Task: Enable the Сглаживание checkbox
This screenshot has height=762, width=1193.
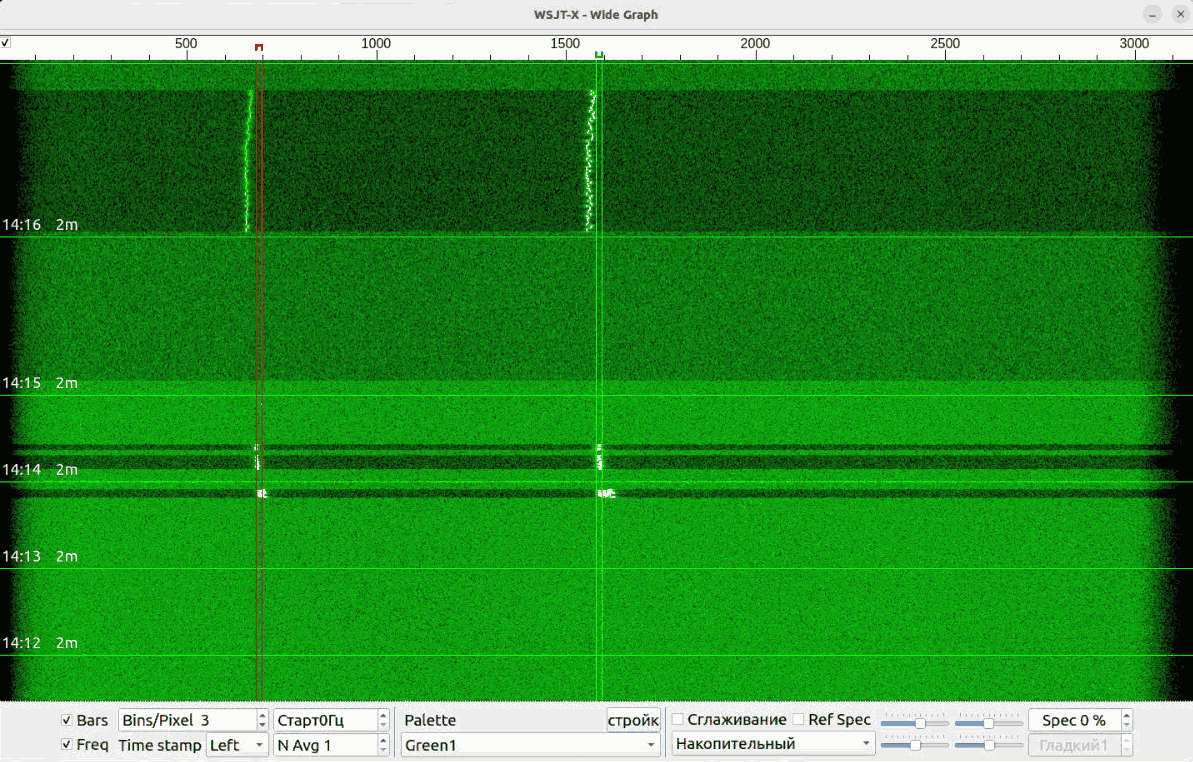Action: point(678,720)
